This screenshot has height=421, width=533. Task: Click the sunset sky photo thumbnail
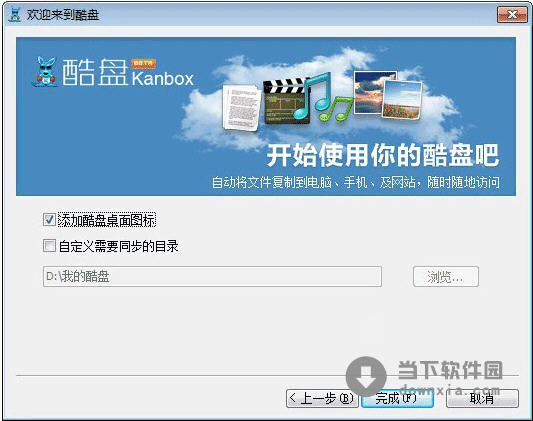[370, 92]
